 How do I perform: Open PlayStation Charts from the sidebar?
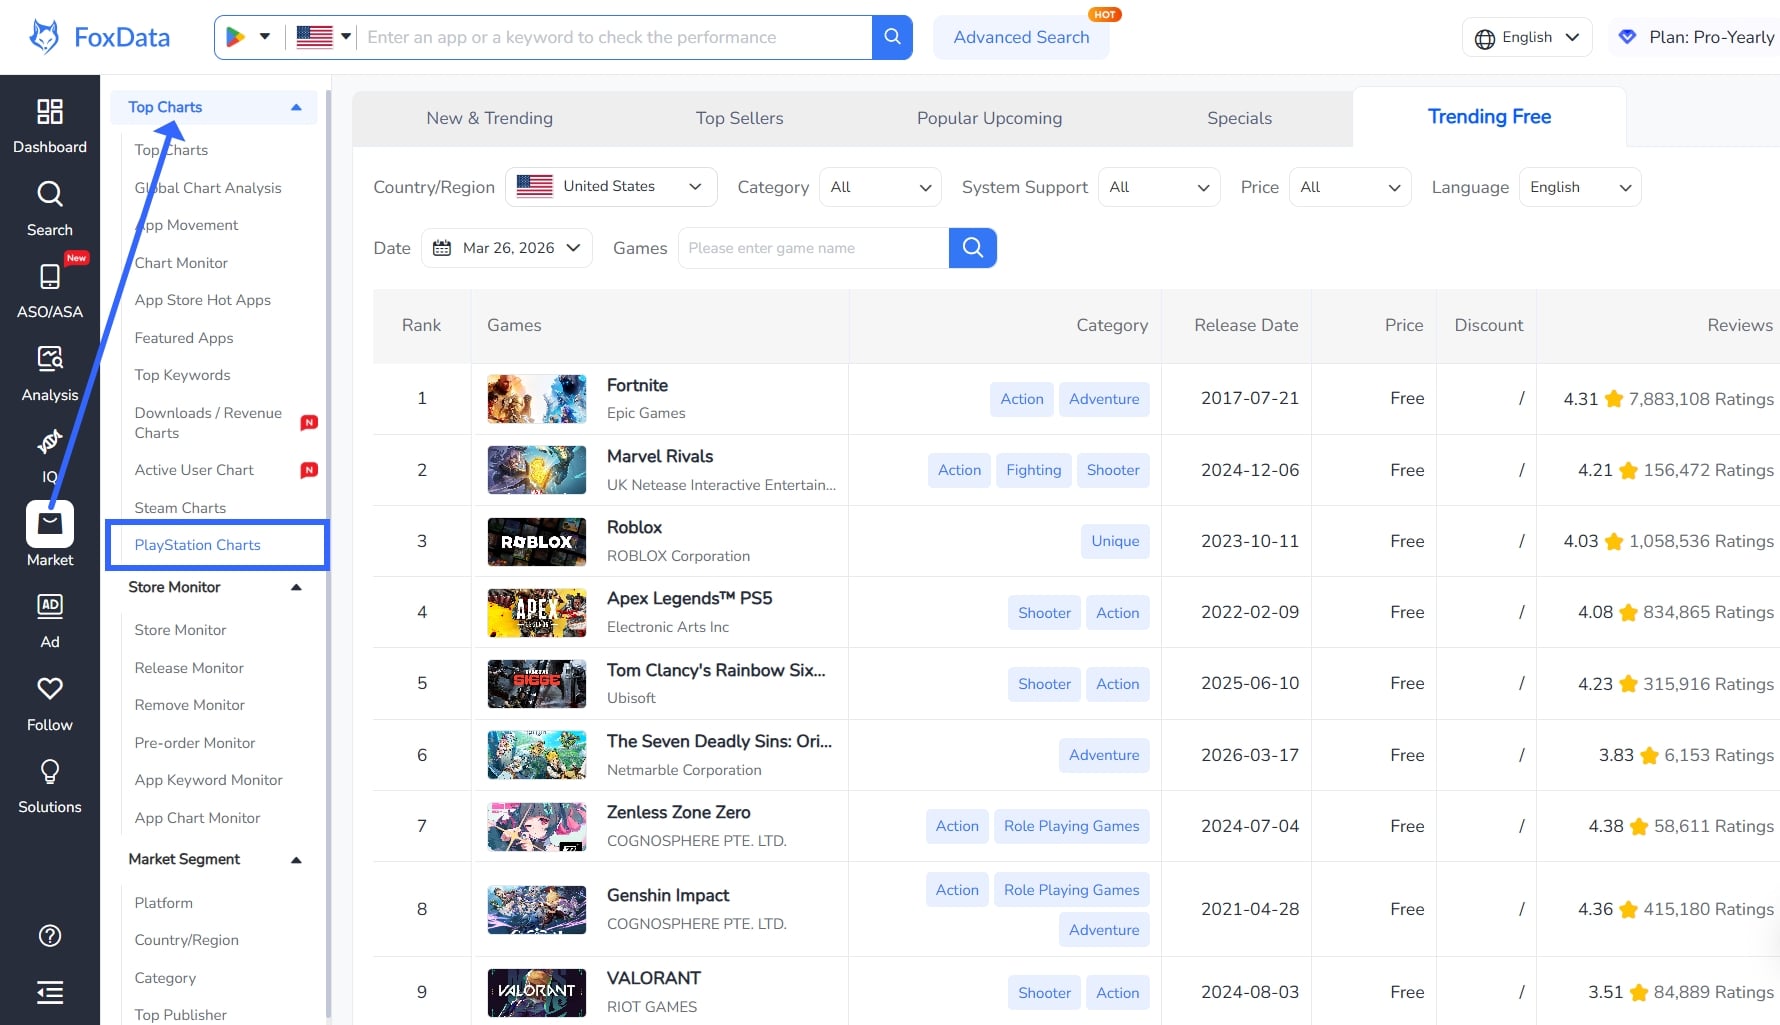[197, 545]
